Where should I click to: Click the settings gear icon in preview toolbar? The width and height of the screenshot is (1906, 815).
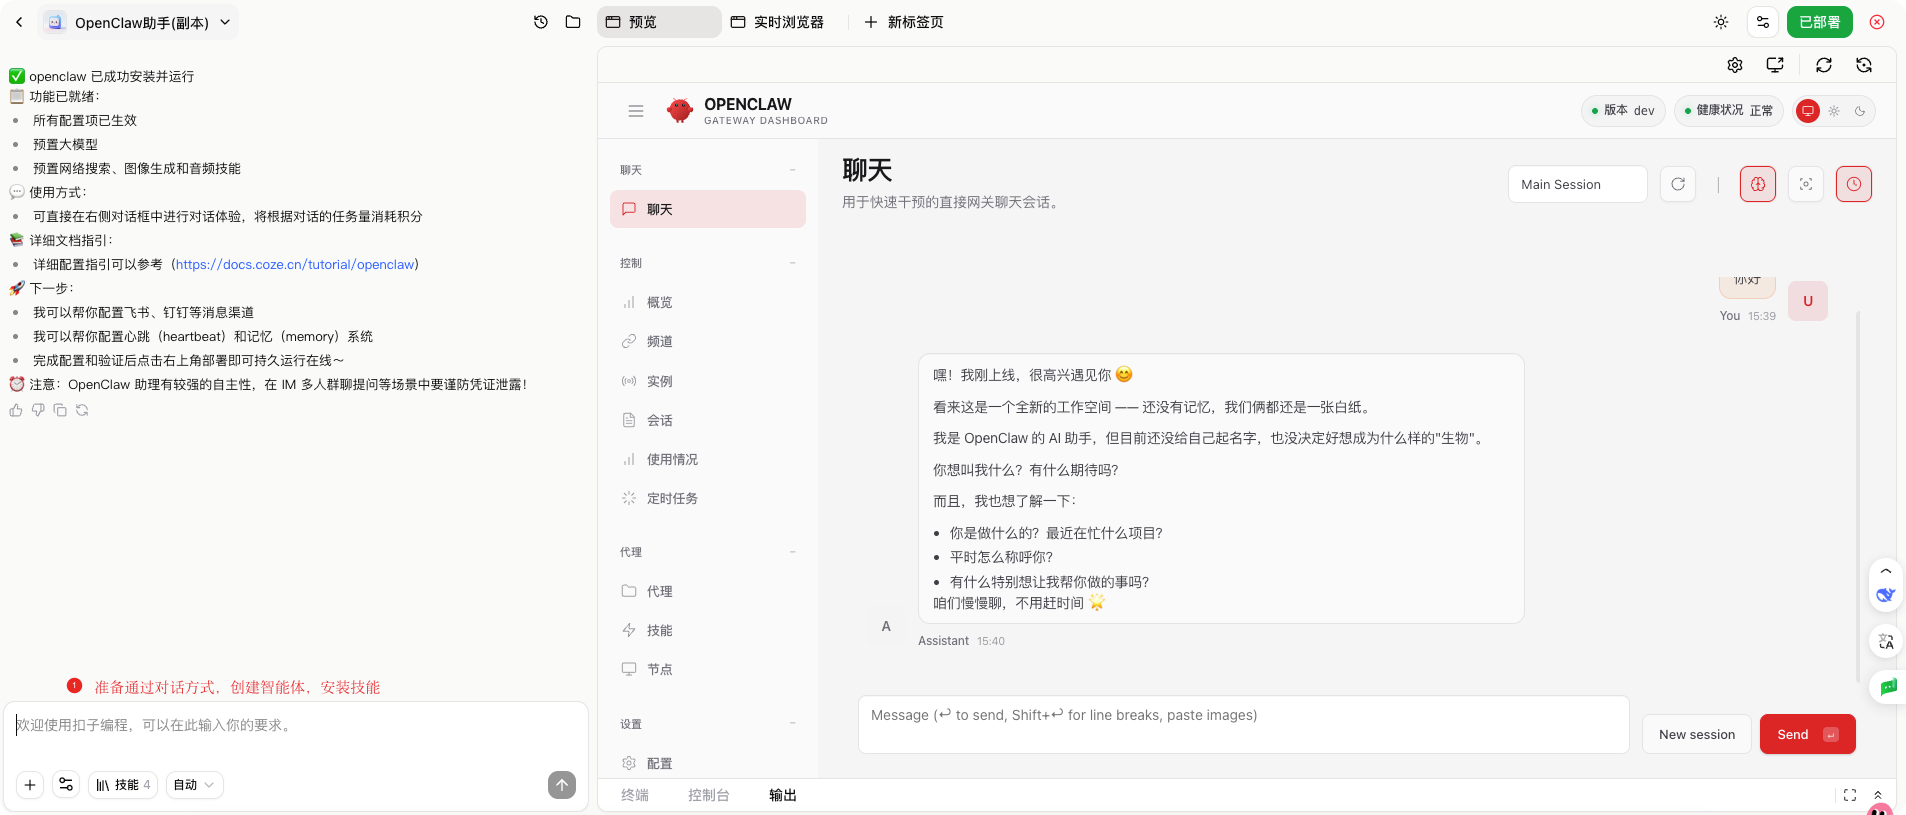[1735, 65]
